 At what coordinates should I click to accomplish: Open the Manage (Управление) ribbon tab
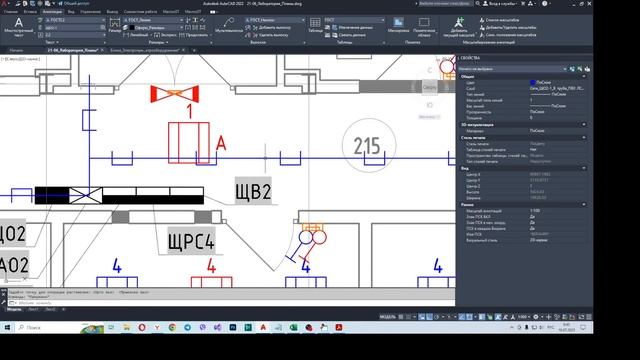click(90, 12)
